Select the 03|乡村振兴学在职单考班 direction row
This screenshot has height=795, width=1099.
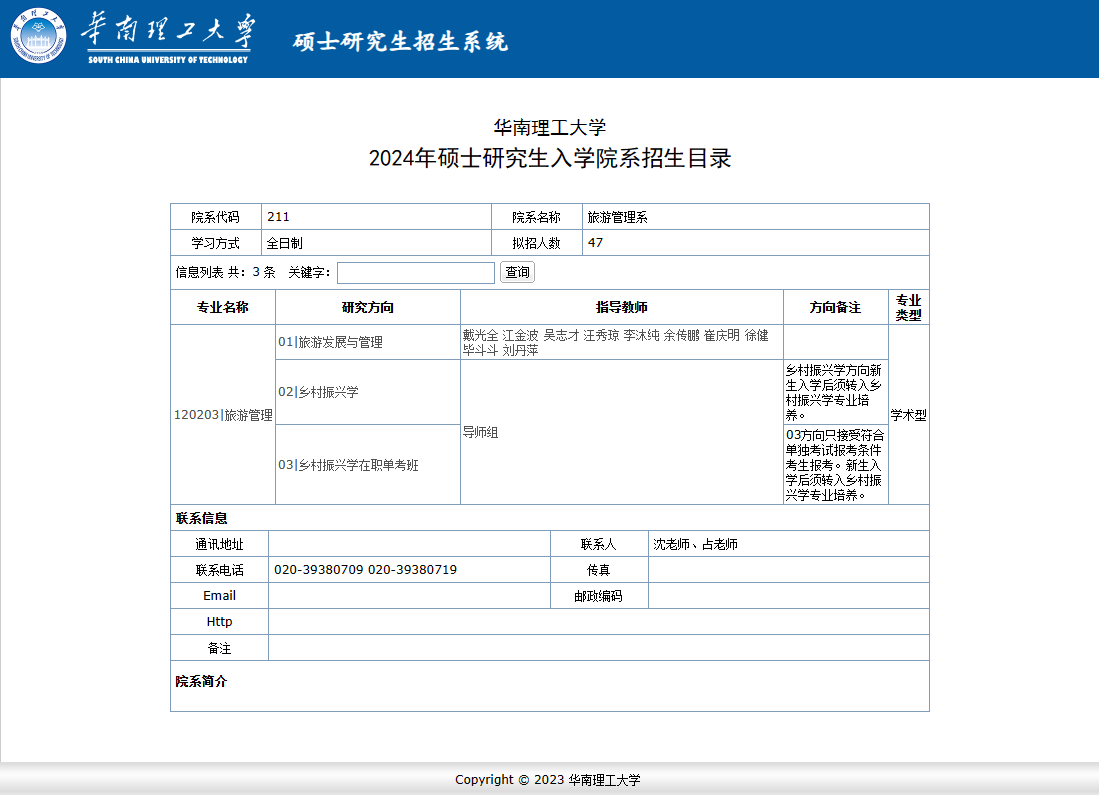pyautogui.click(x=368, y=465)
